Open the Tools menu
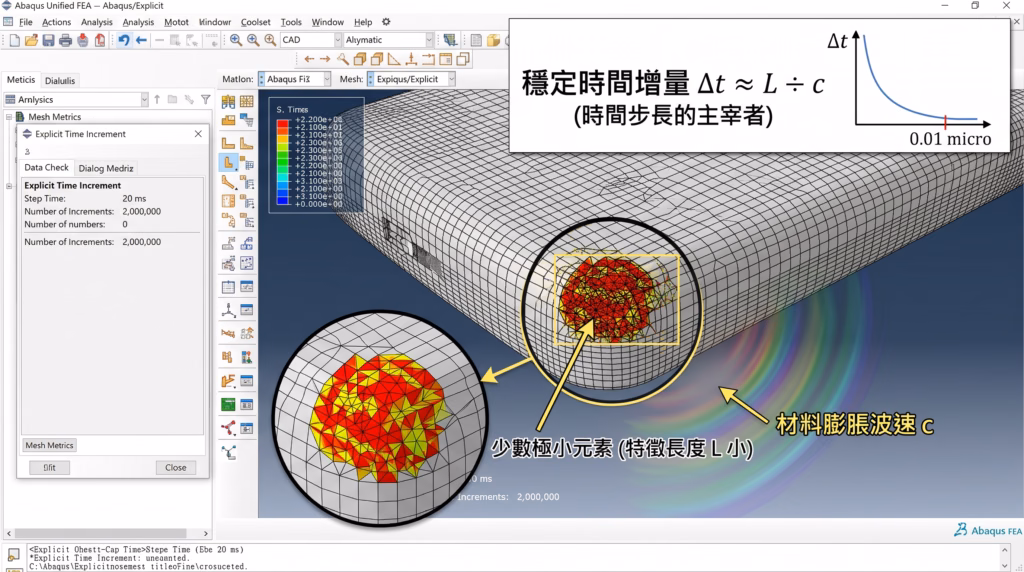 pos(291,22)
